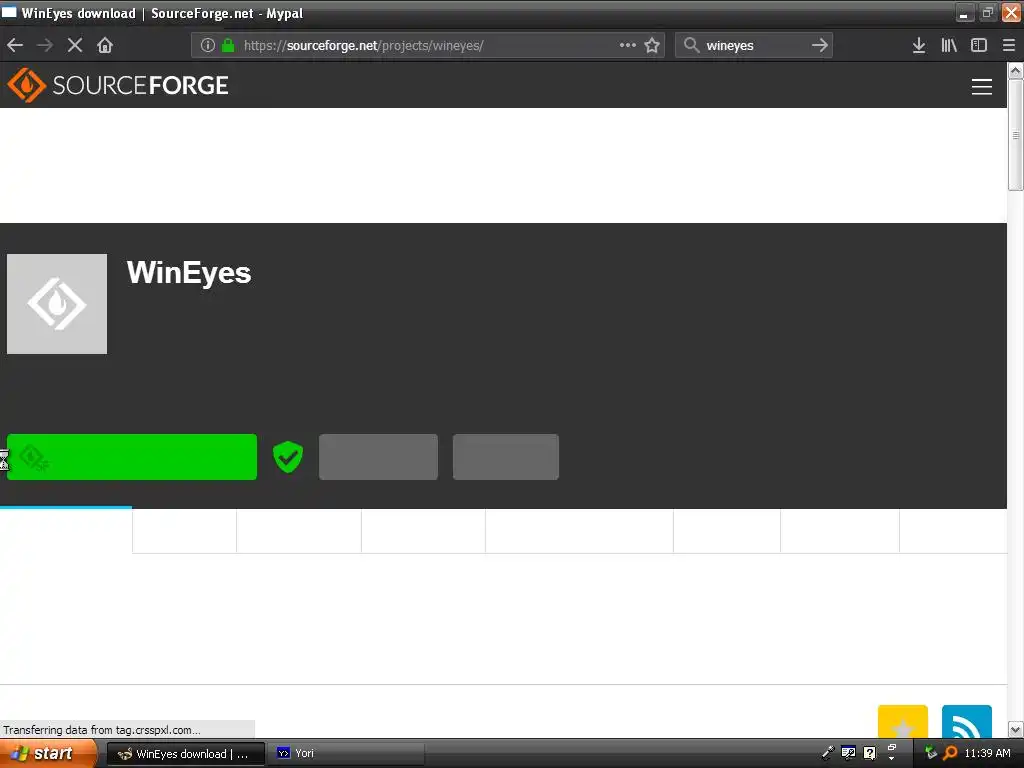Click the green shield checkmark icon
This screenshot has width=1024, height=768.
pyautogui.click(x=287, y=456)
